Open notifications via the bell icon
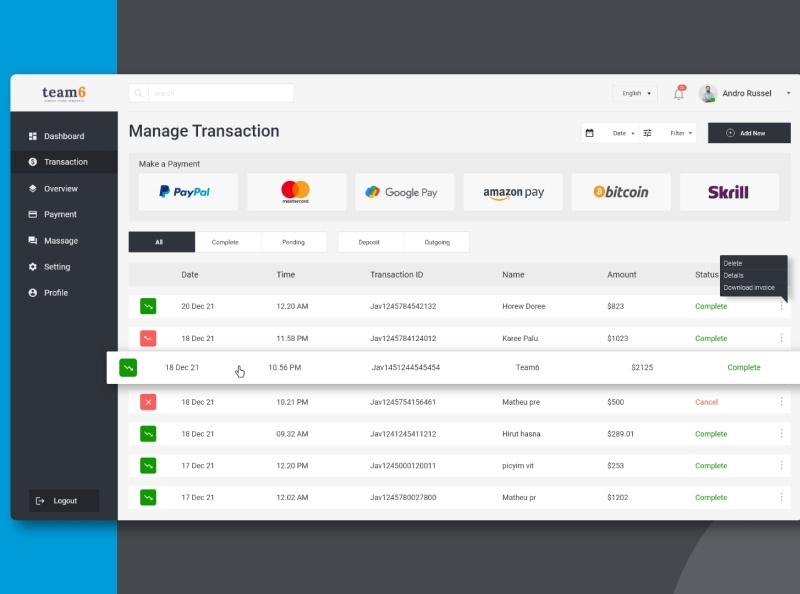 point(678,92)
